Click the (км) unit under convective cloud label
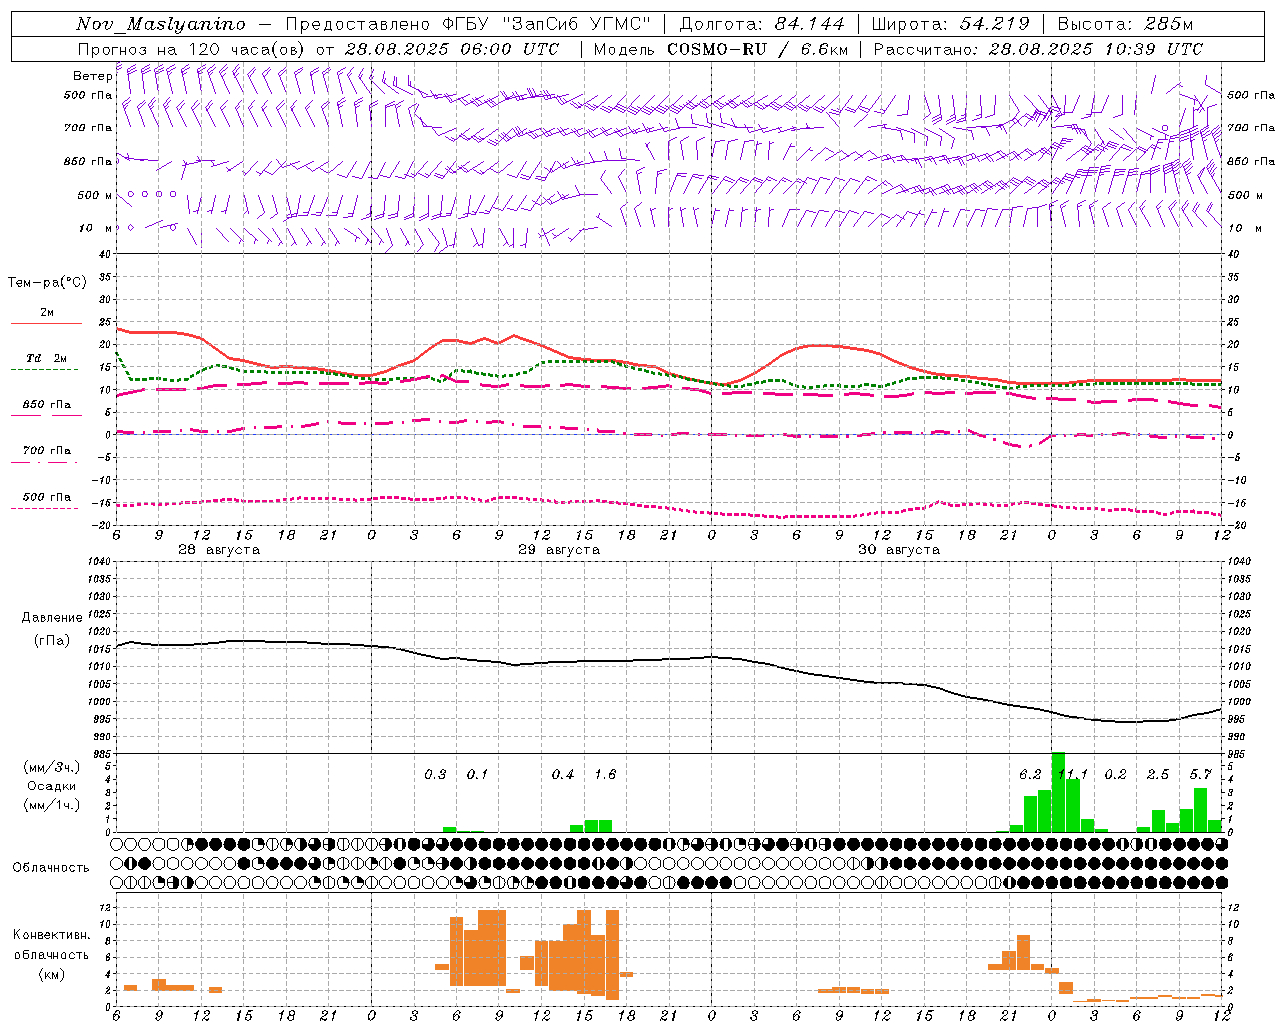Viewport: 1280px width, 1024px height. (x=52, y=974)
